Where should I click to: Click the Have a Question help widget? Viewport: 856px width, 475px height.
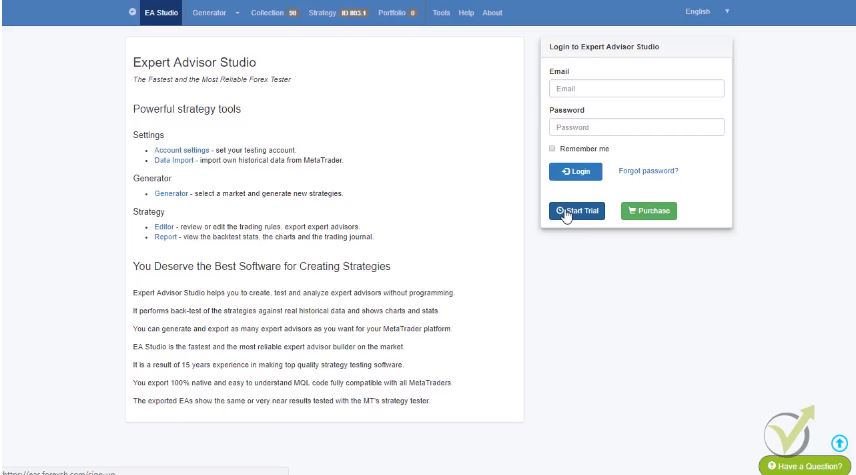tap(805, 466)
